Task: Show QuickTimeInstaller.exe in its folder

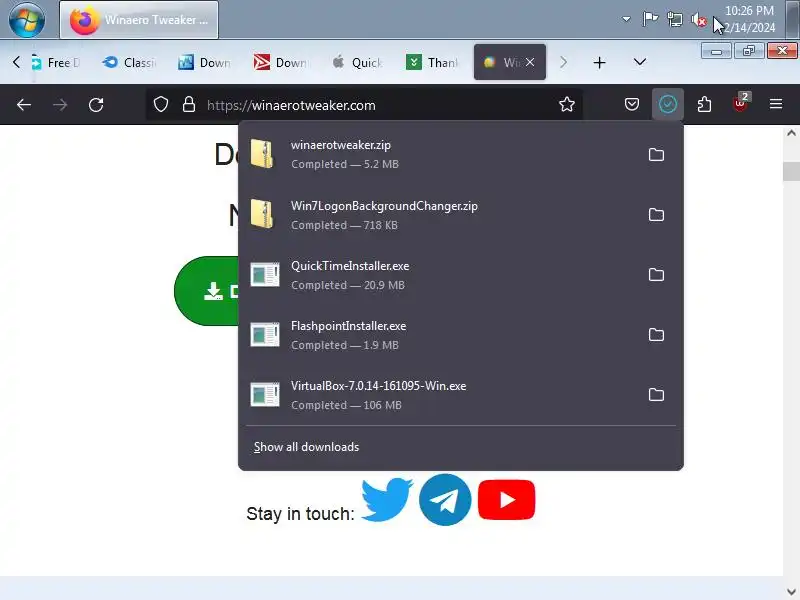Action: 656,275
